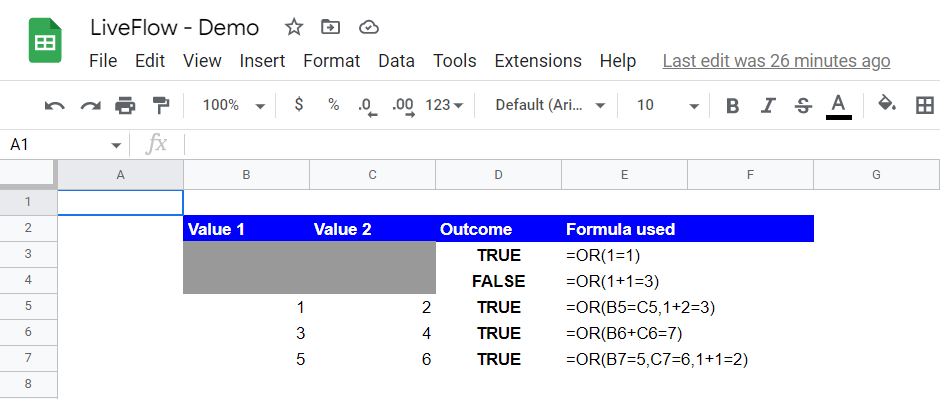Select the cell with value 6
940x399 pixels.
[x=372, y=359]
